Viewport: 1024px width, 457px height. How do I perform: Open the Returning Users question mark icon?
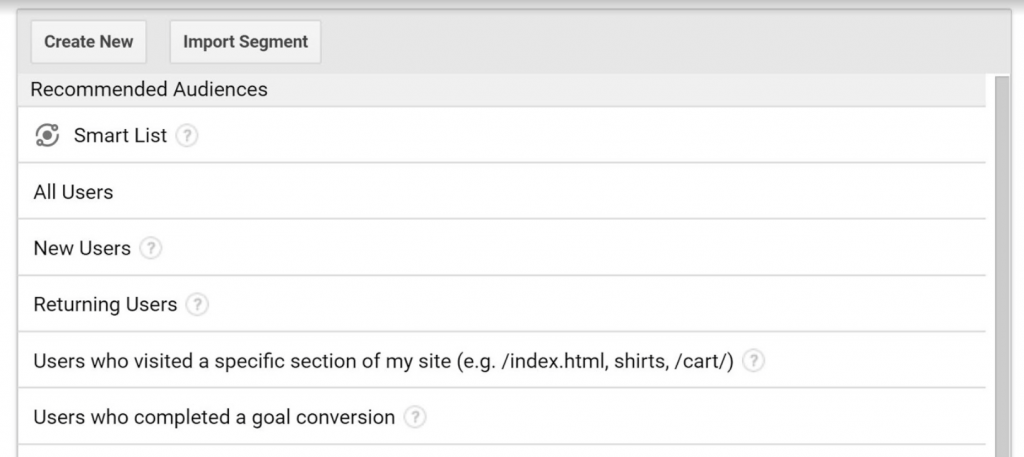[197, 305]
